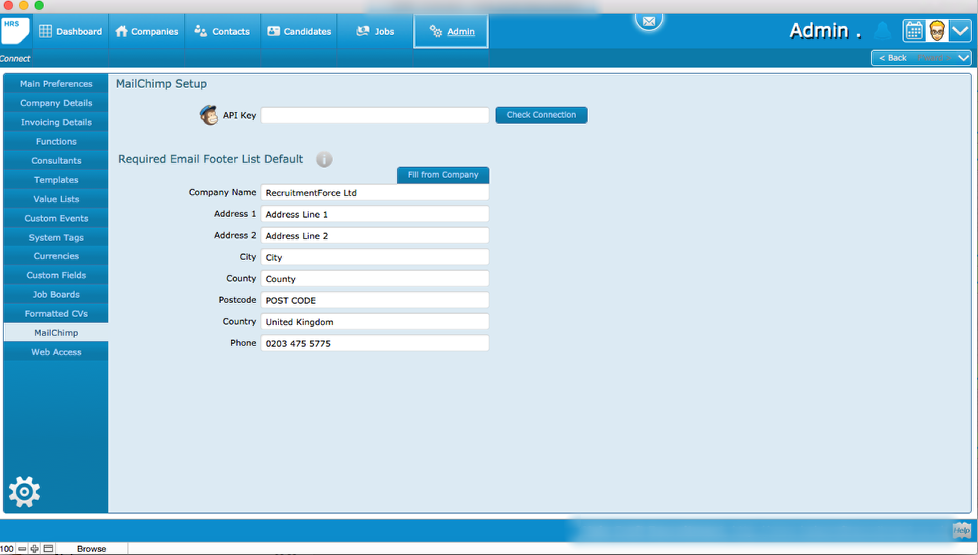Viewport: 978px width, 555px height.
Task: Edit the Postcode field
Action: point(375,300)
